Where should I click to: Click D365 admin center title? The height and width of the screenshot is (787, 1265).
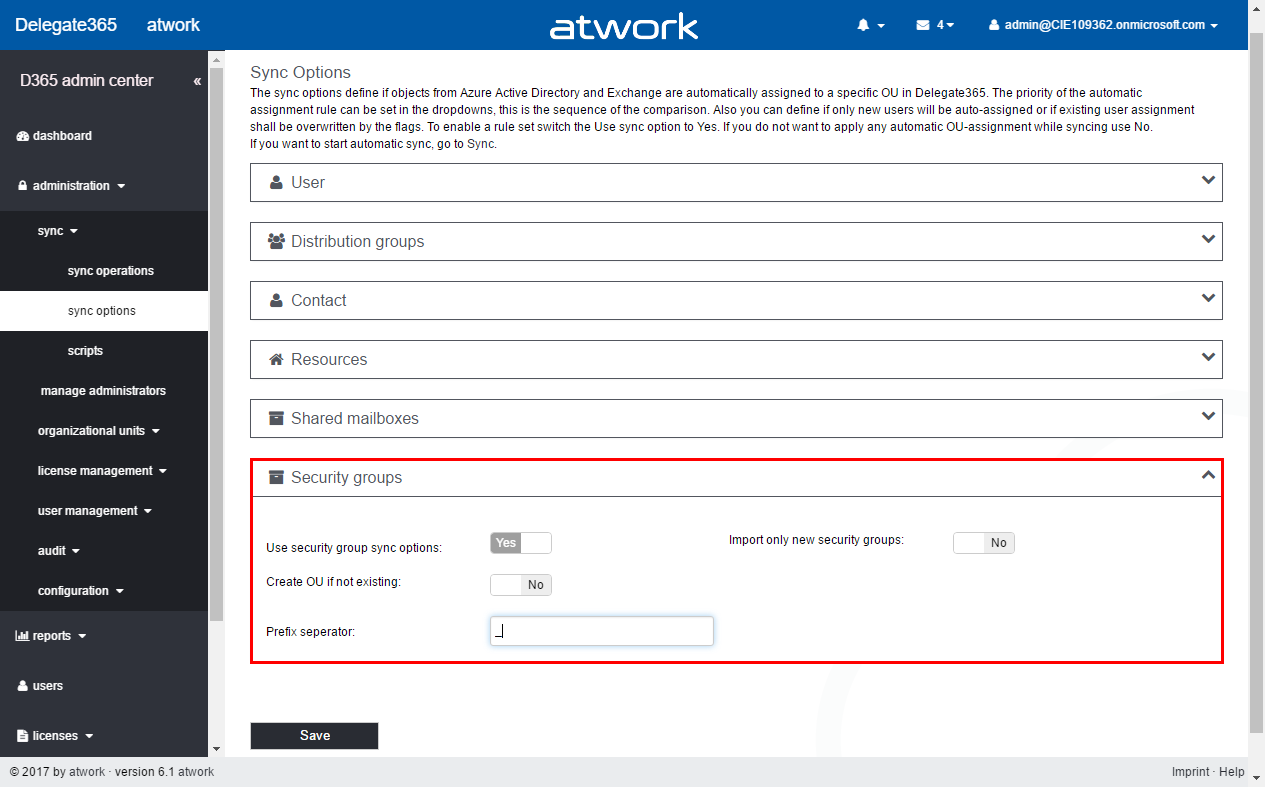click(x=87, y=80)
